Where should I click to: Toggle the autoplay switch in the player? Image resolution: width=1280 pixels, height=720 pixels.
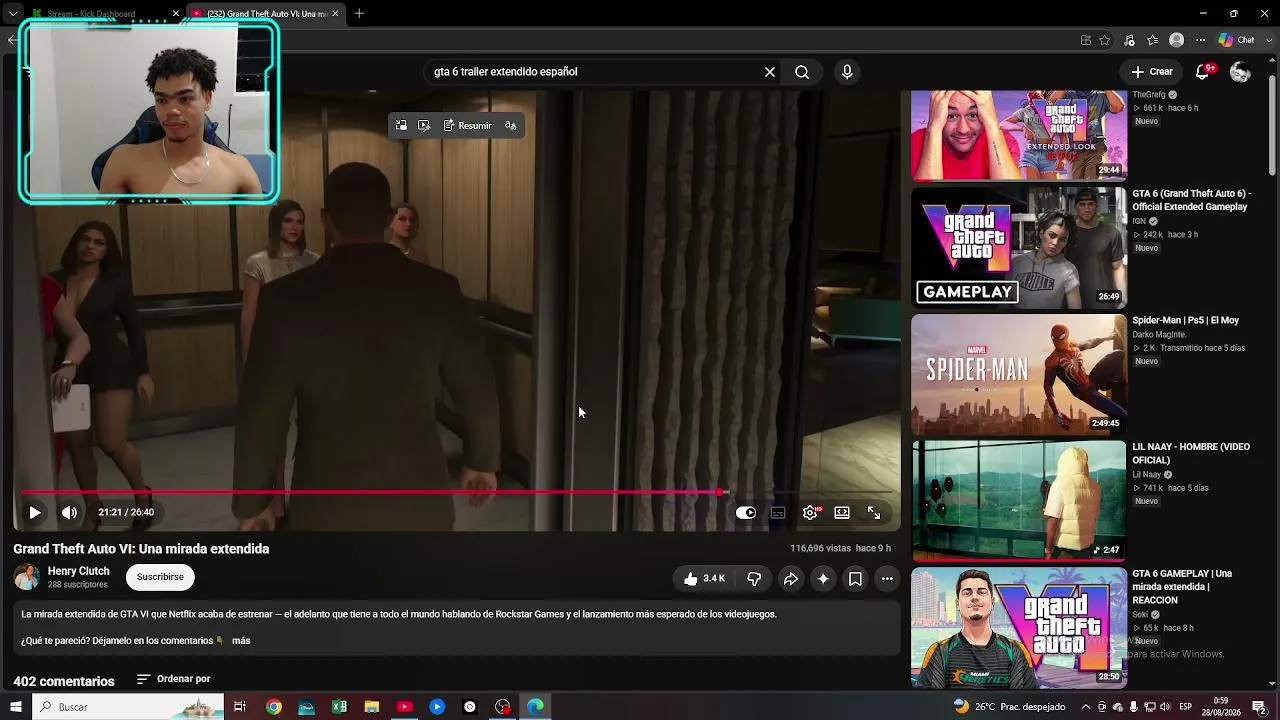pyautogui.click(x=746, y=512)
